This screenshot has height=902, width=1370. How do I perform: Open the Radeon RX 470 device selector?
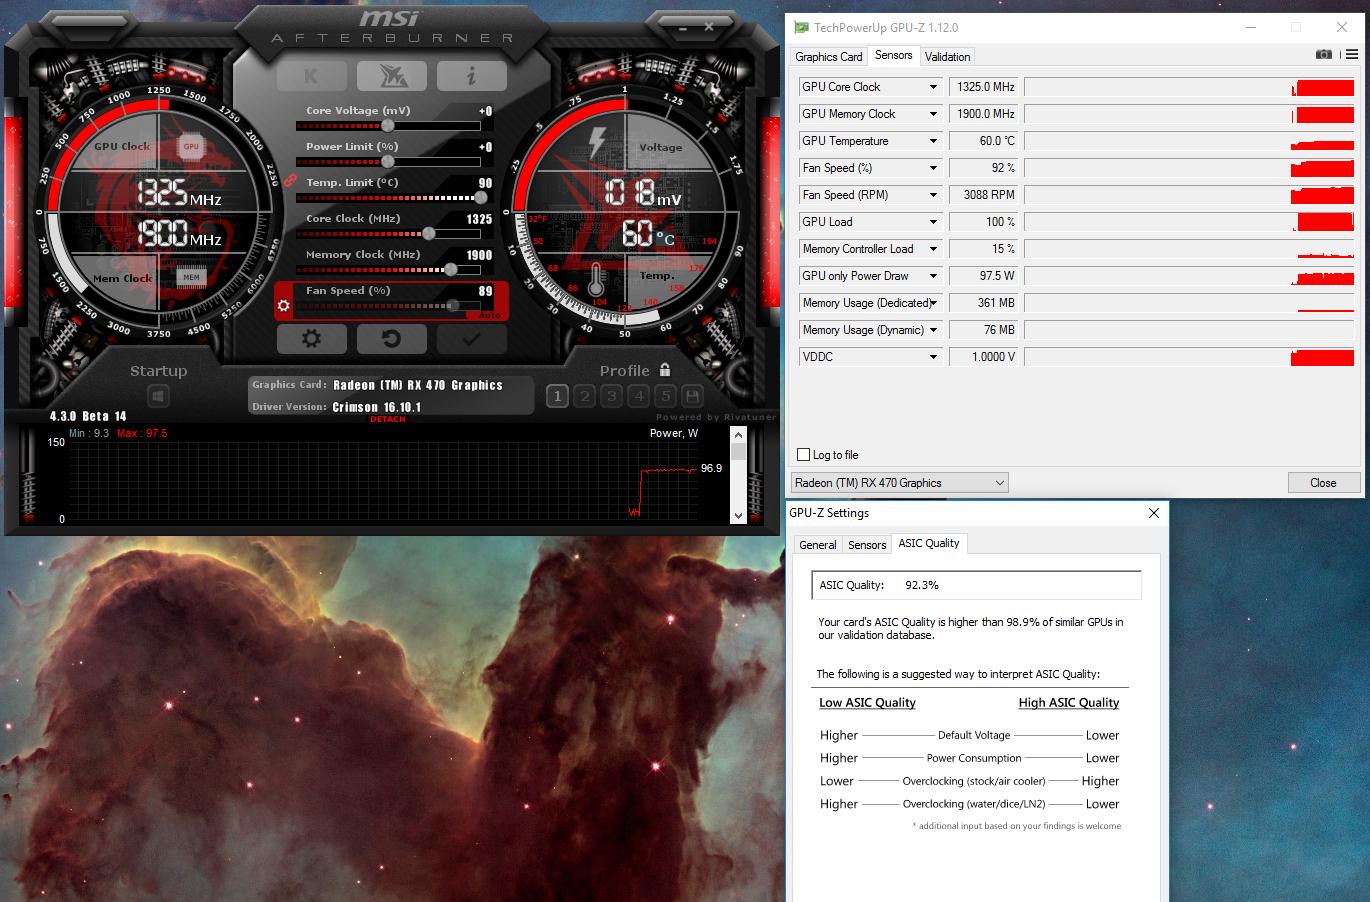tap(899, 483)
